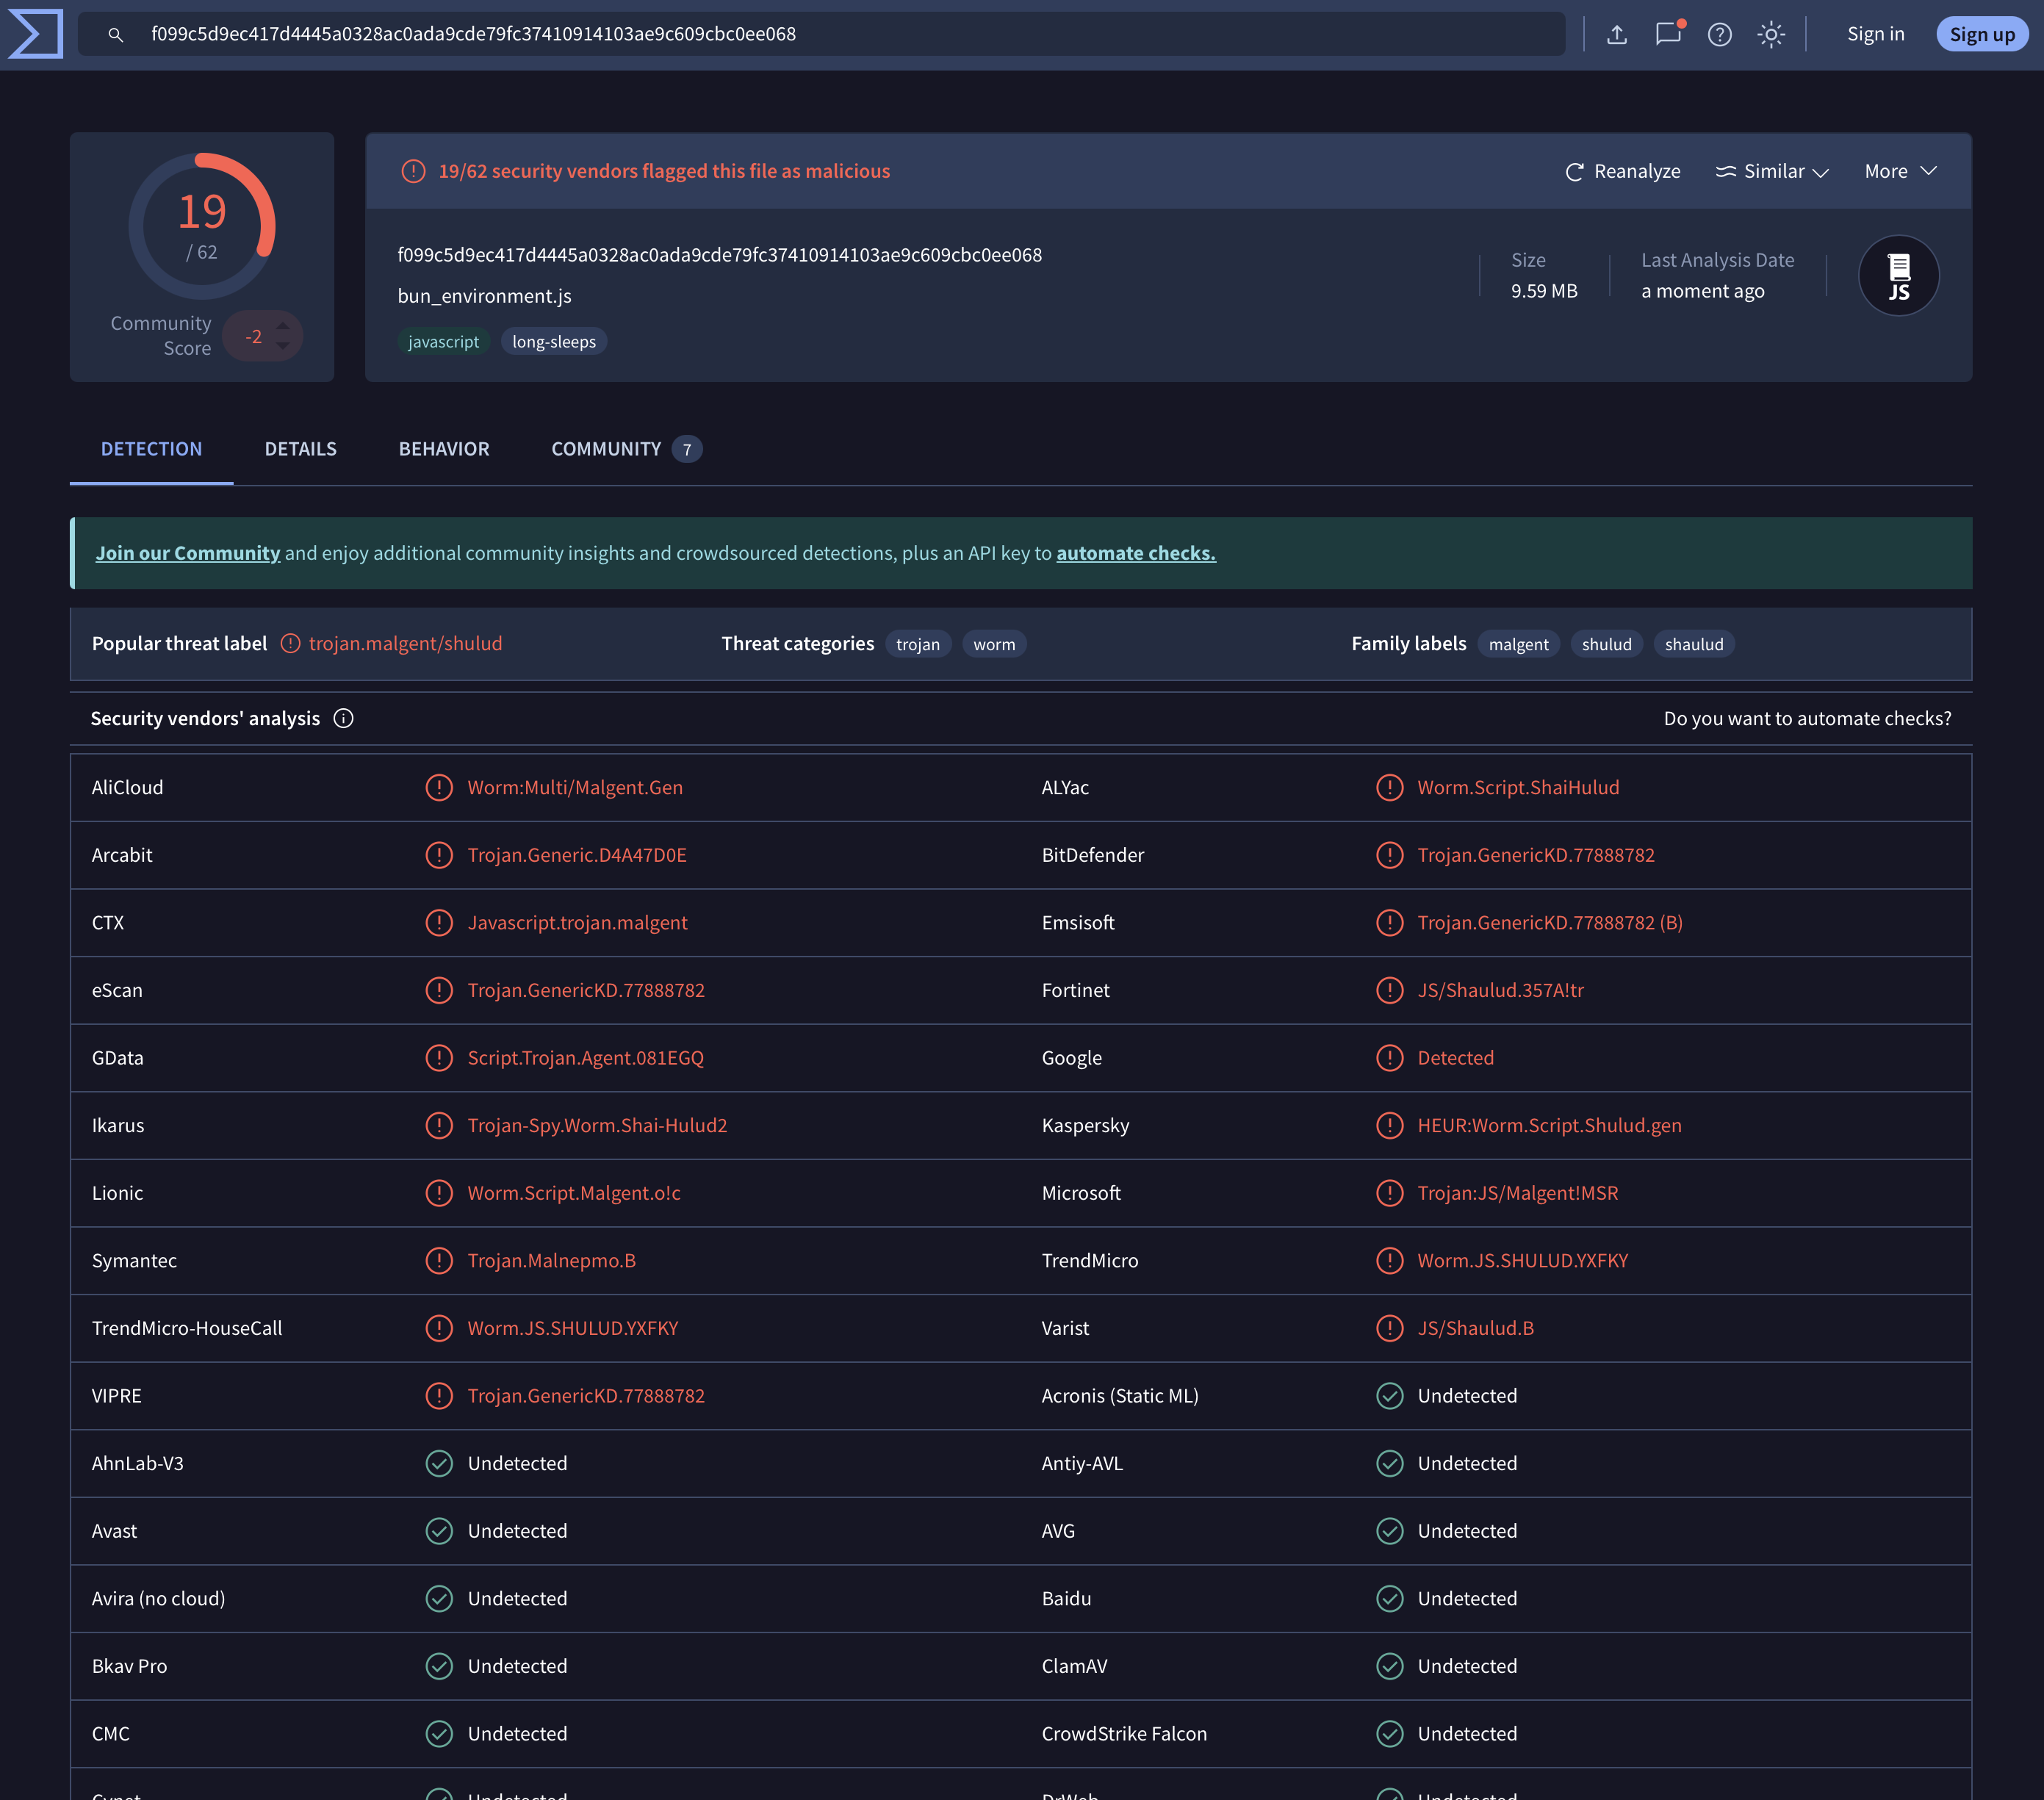Click the info icon beside Security vendors' analysis
Screen dimensions: 2044x1800
coord(343,719)
